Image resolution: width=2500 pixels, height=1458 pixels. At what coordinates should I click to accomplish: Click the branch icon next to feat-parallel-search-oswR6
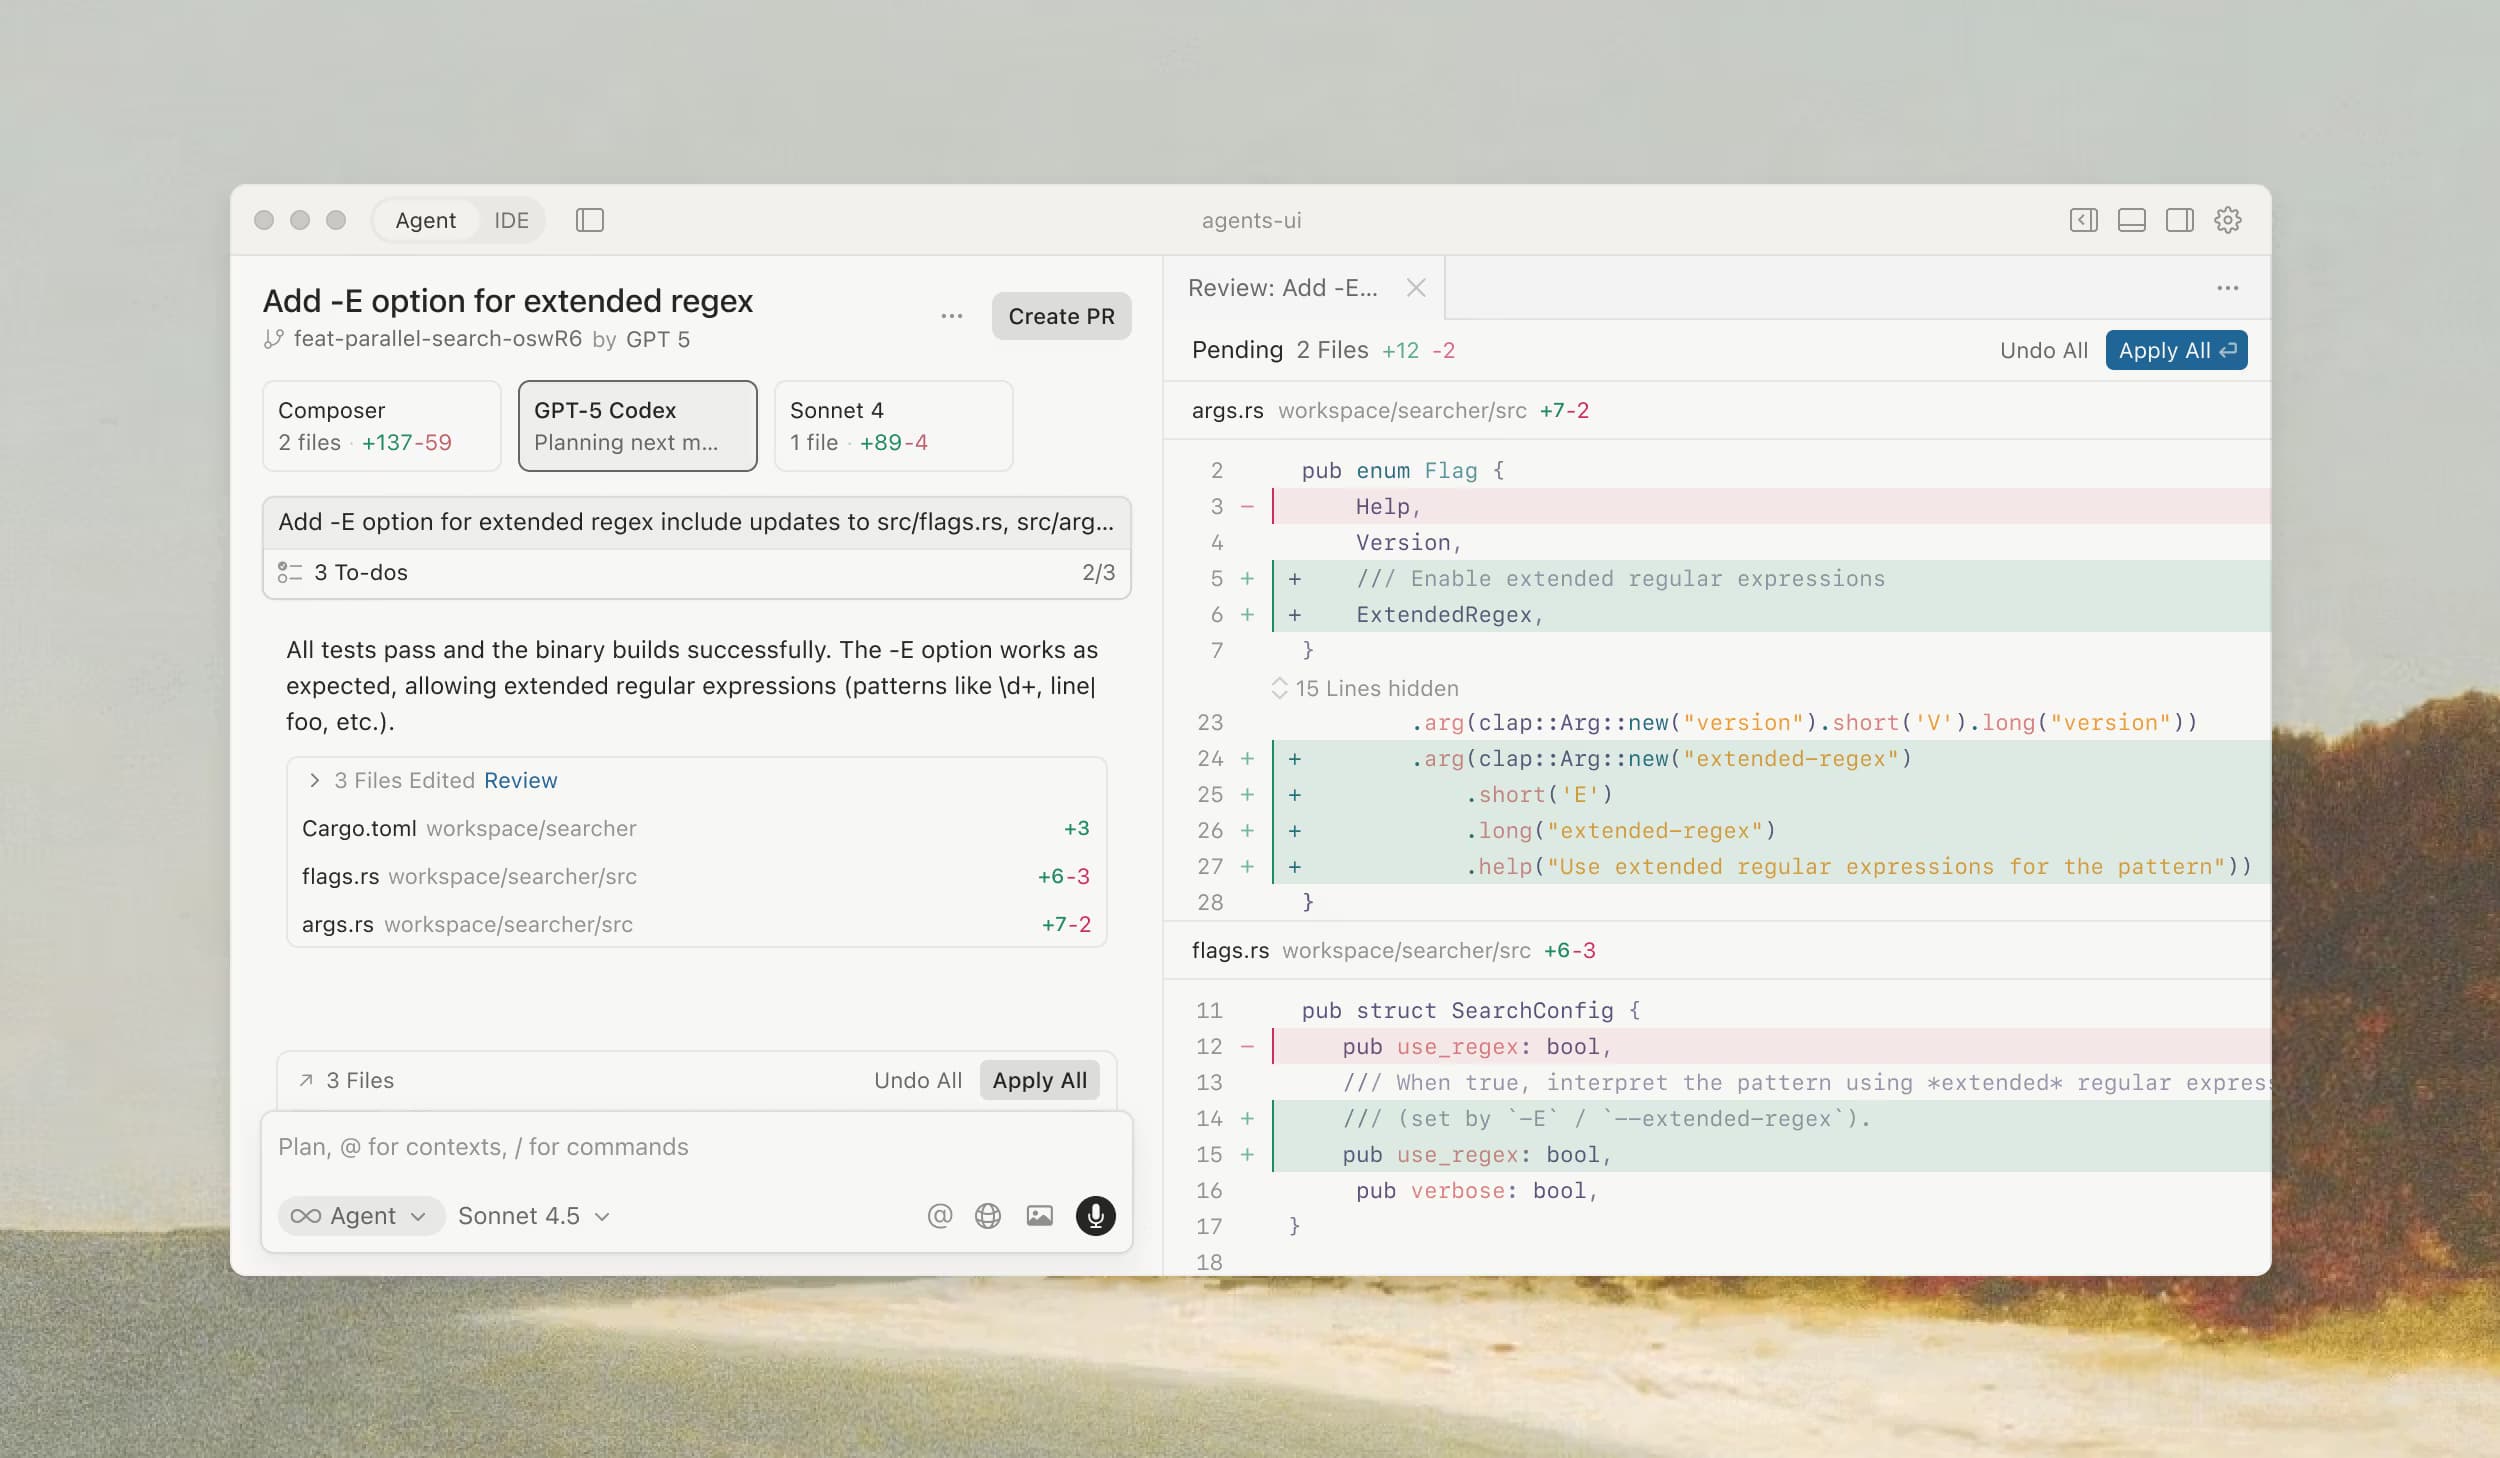(x=272, y=339)
